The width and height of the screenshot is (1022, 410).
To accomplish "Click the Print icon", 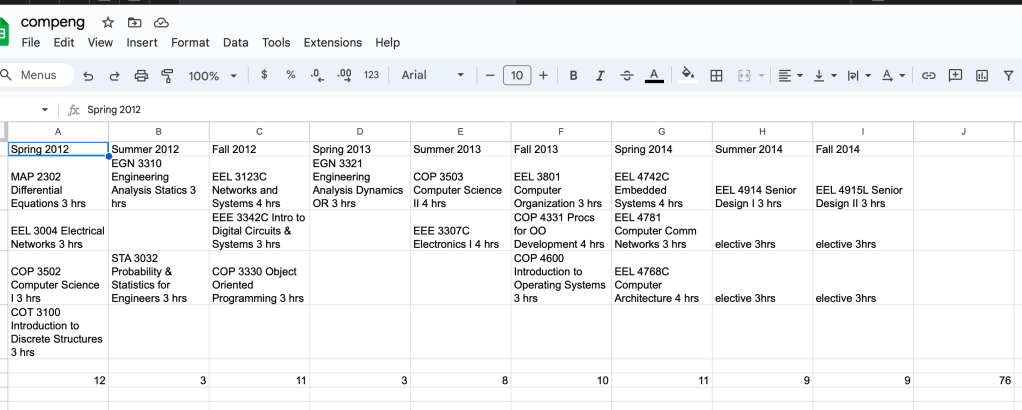I will point(141,76).
